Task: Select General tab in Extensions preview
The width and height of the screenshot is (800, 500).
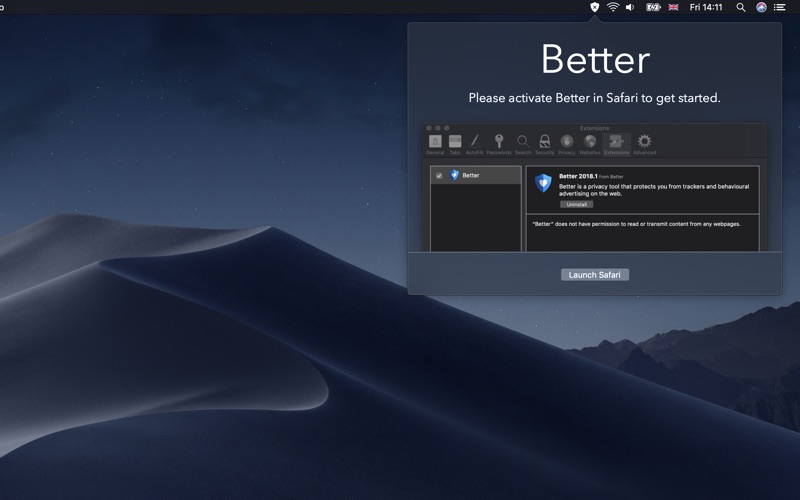Action: [435, 144]
